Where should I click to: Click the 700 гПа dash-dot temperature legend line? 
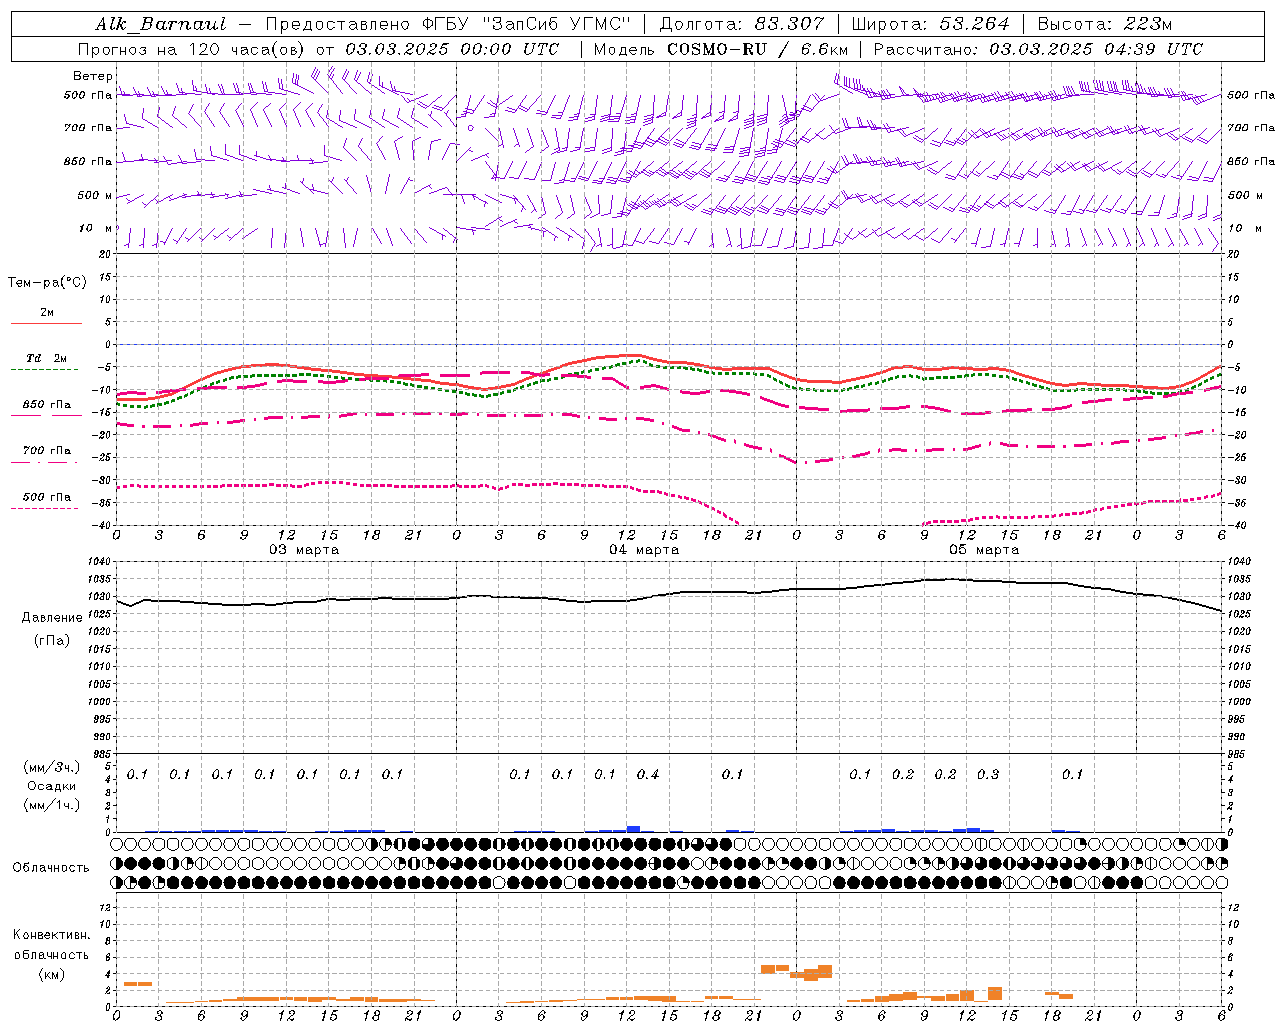tap(46, 463)
